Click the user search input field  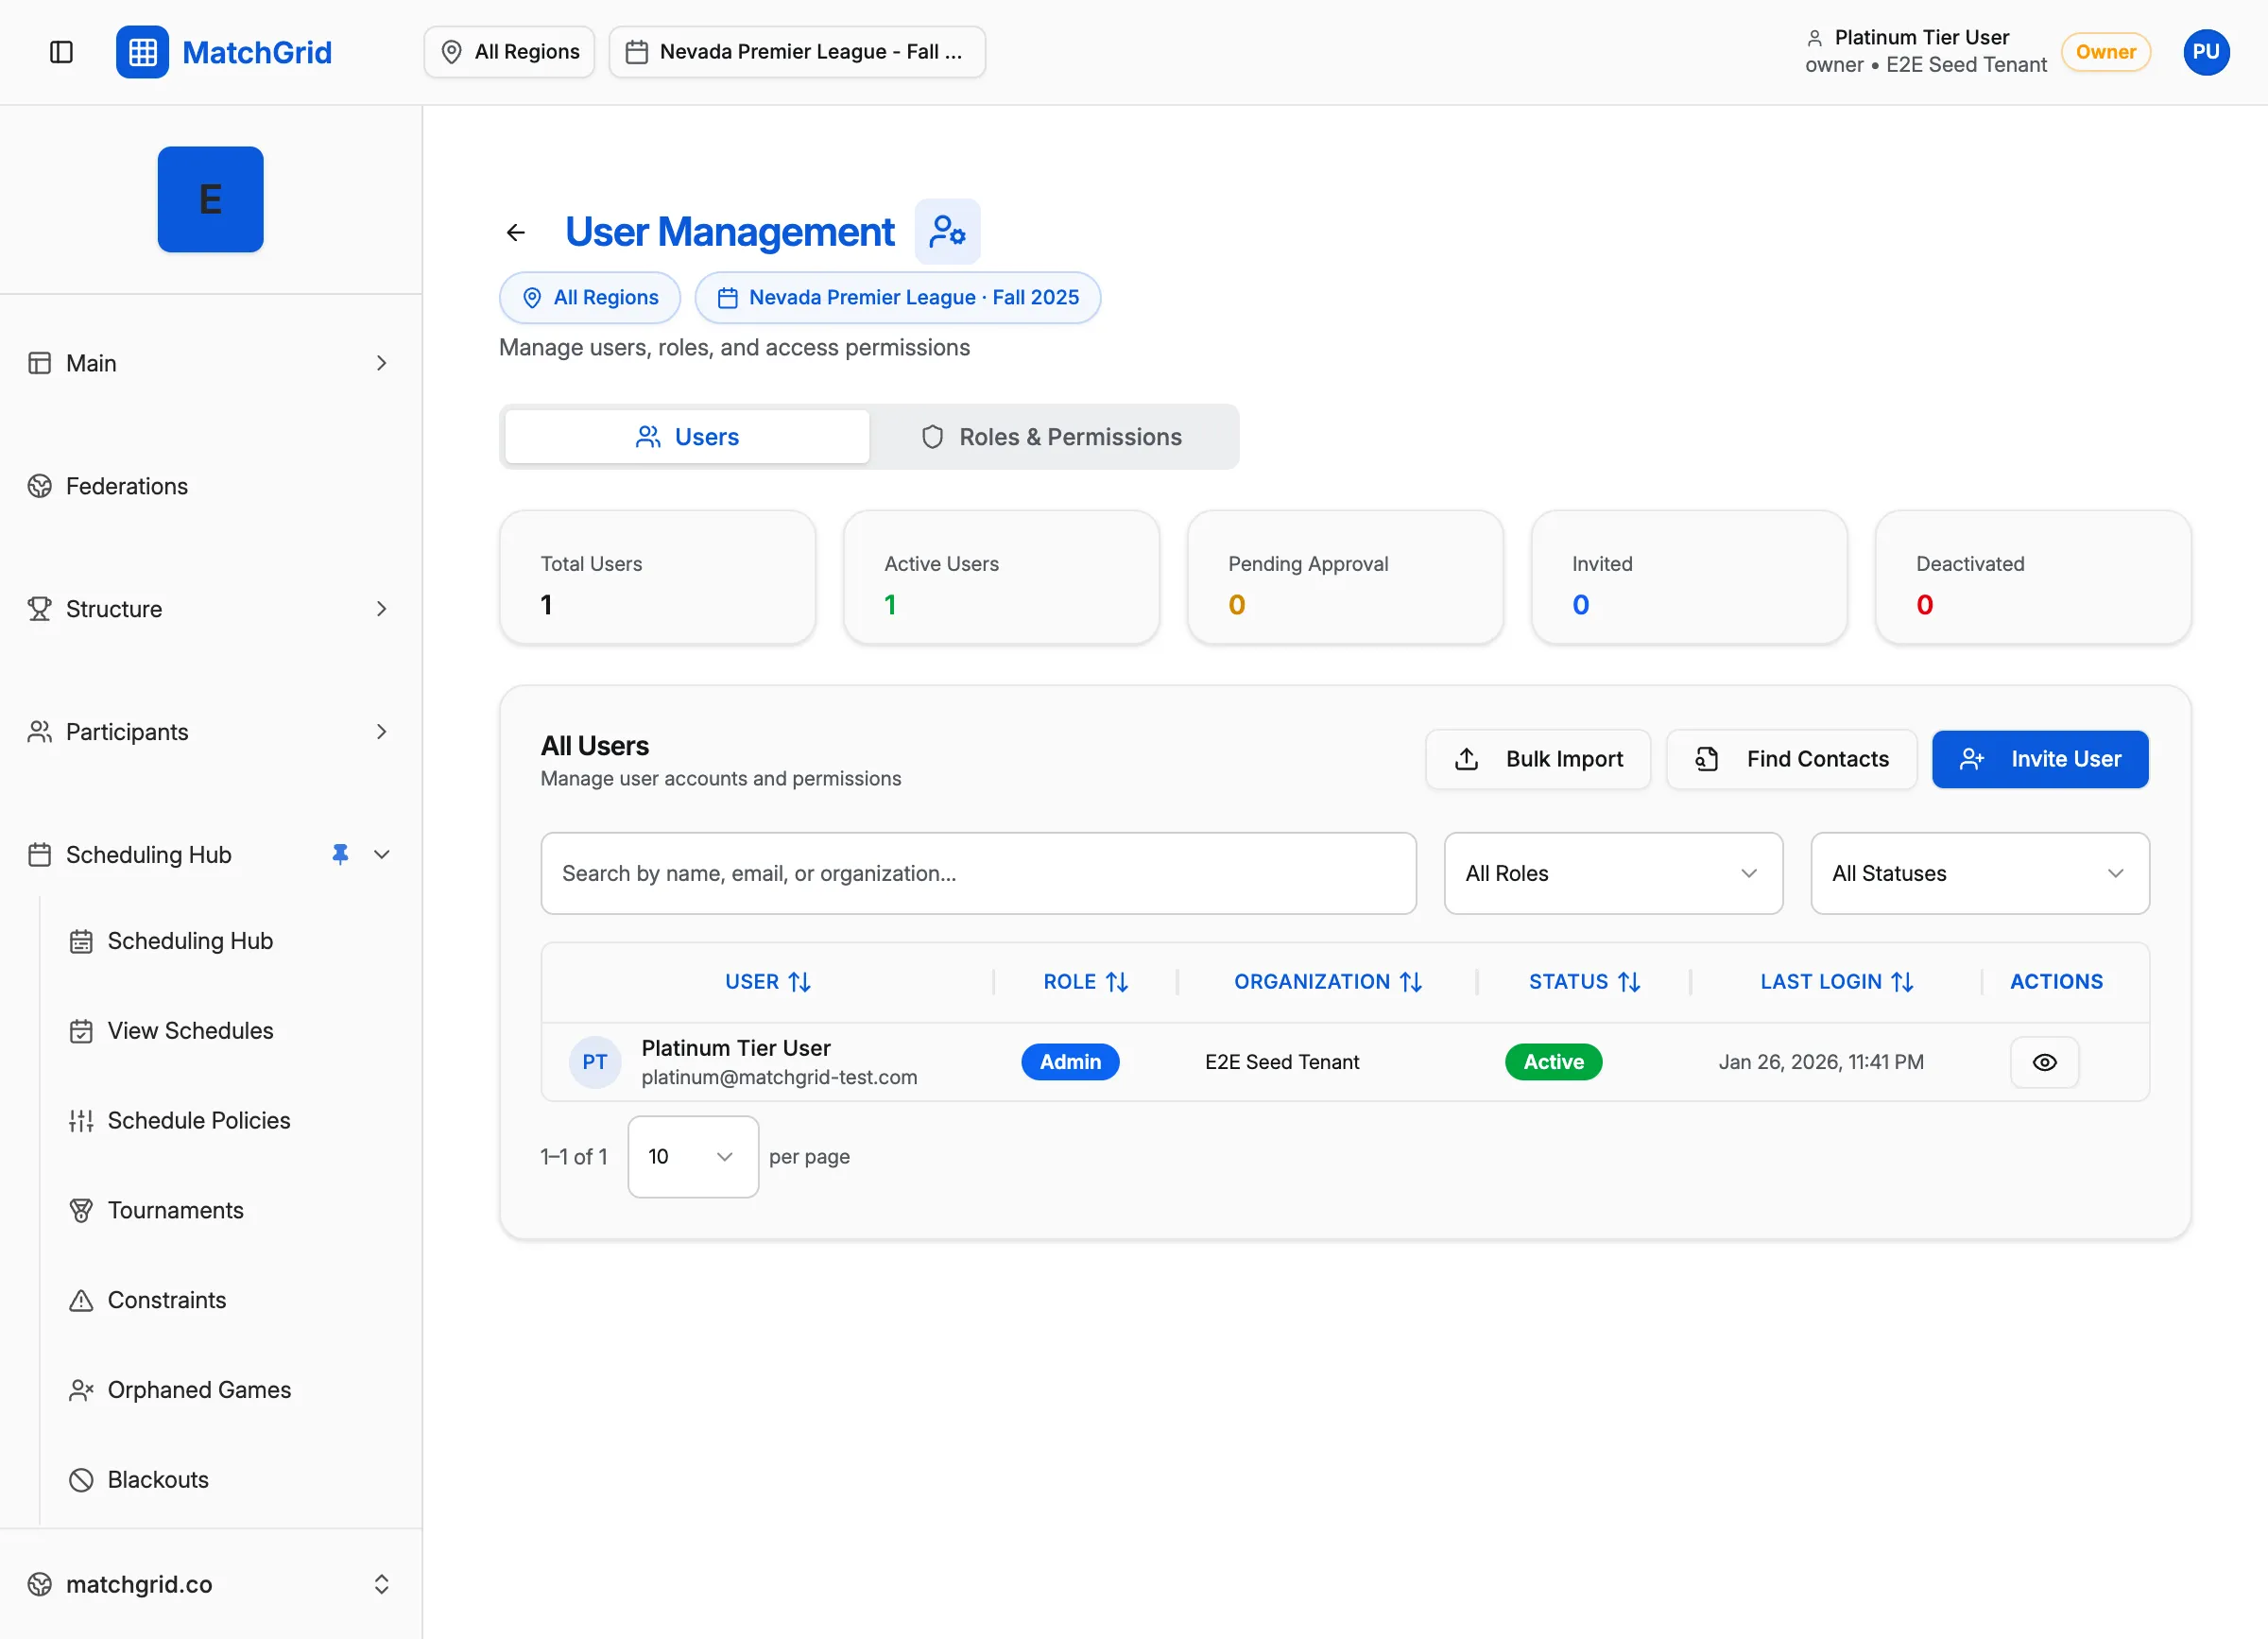pyautogui.click(x=977, y=873)
